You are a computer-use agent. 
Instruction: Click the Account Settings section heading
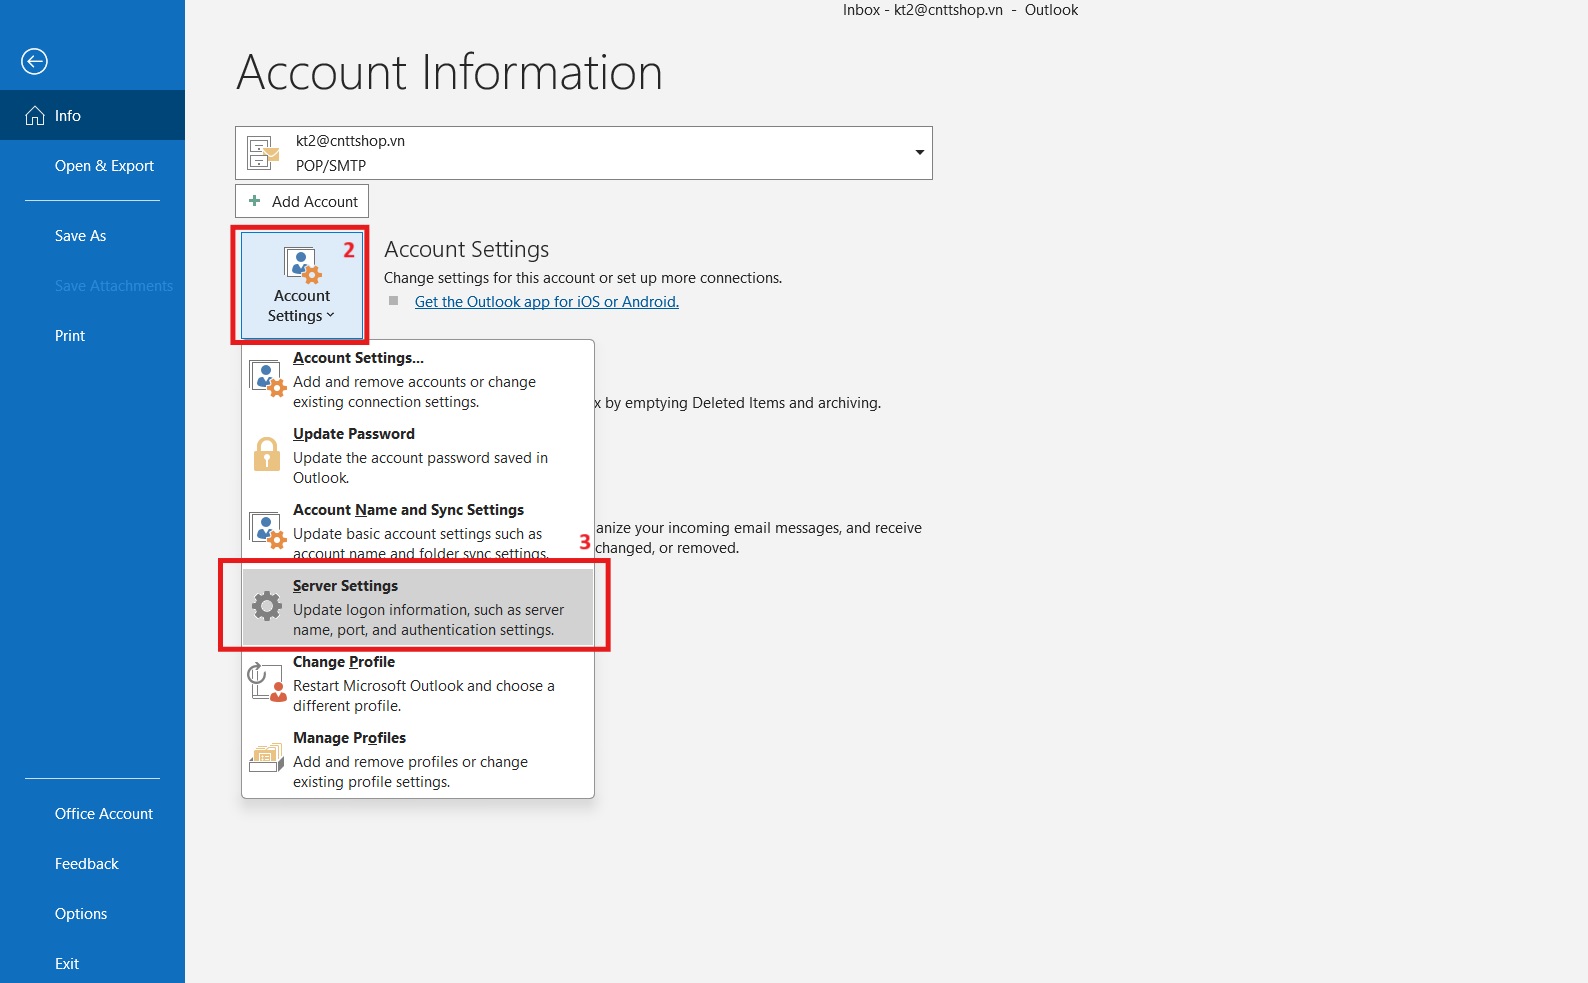click(x=467, y=249)
